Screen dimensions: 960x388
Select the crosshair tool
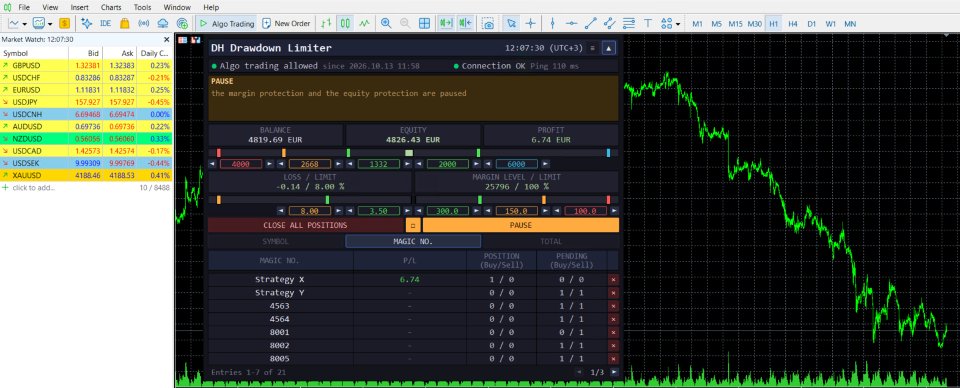[530, 23]
